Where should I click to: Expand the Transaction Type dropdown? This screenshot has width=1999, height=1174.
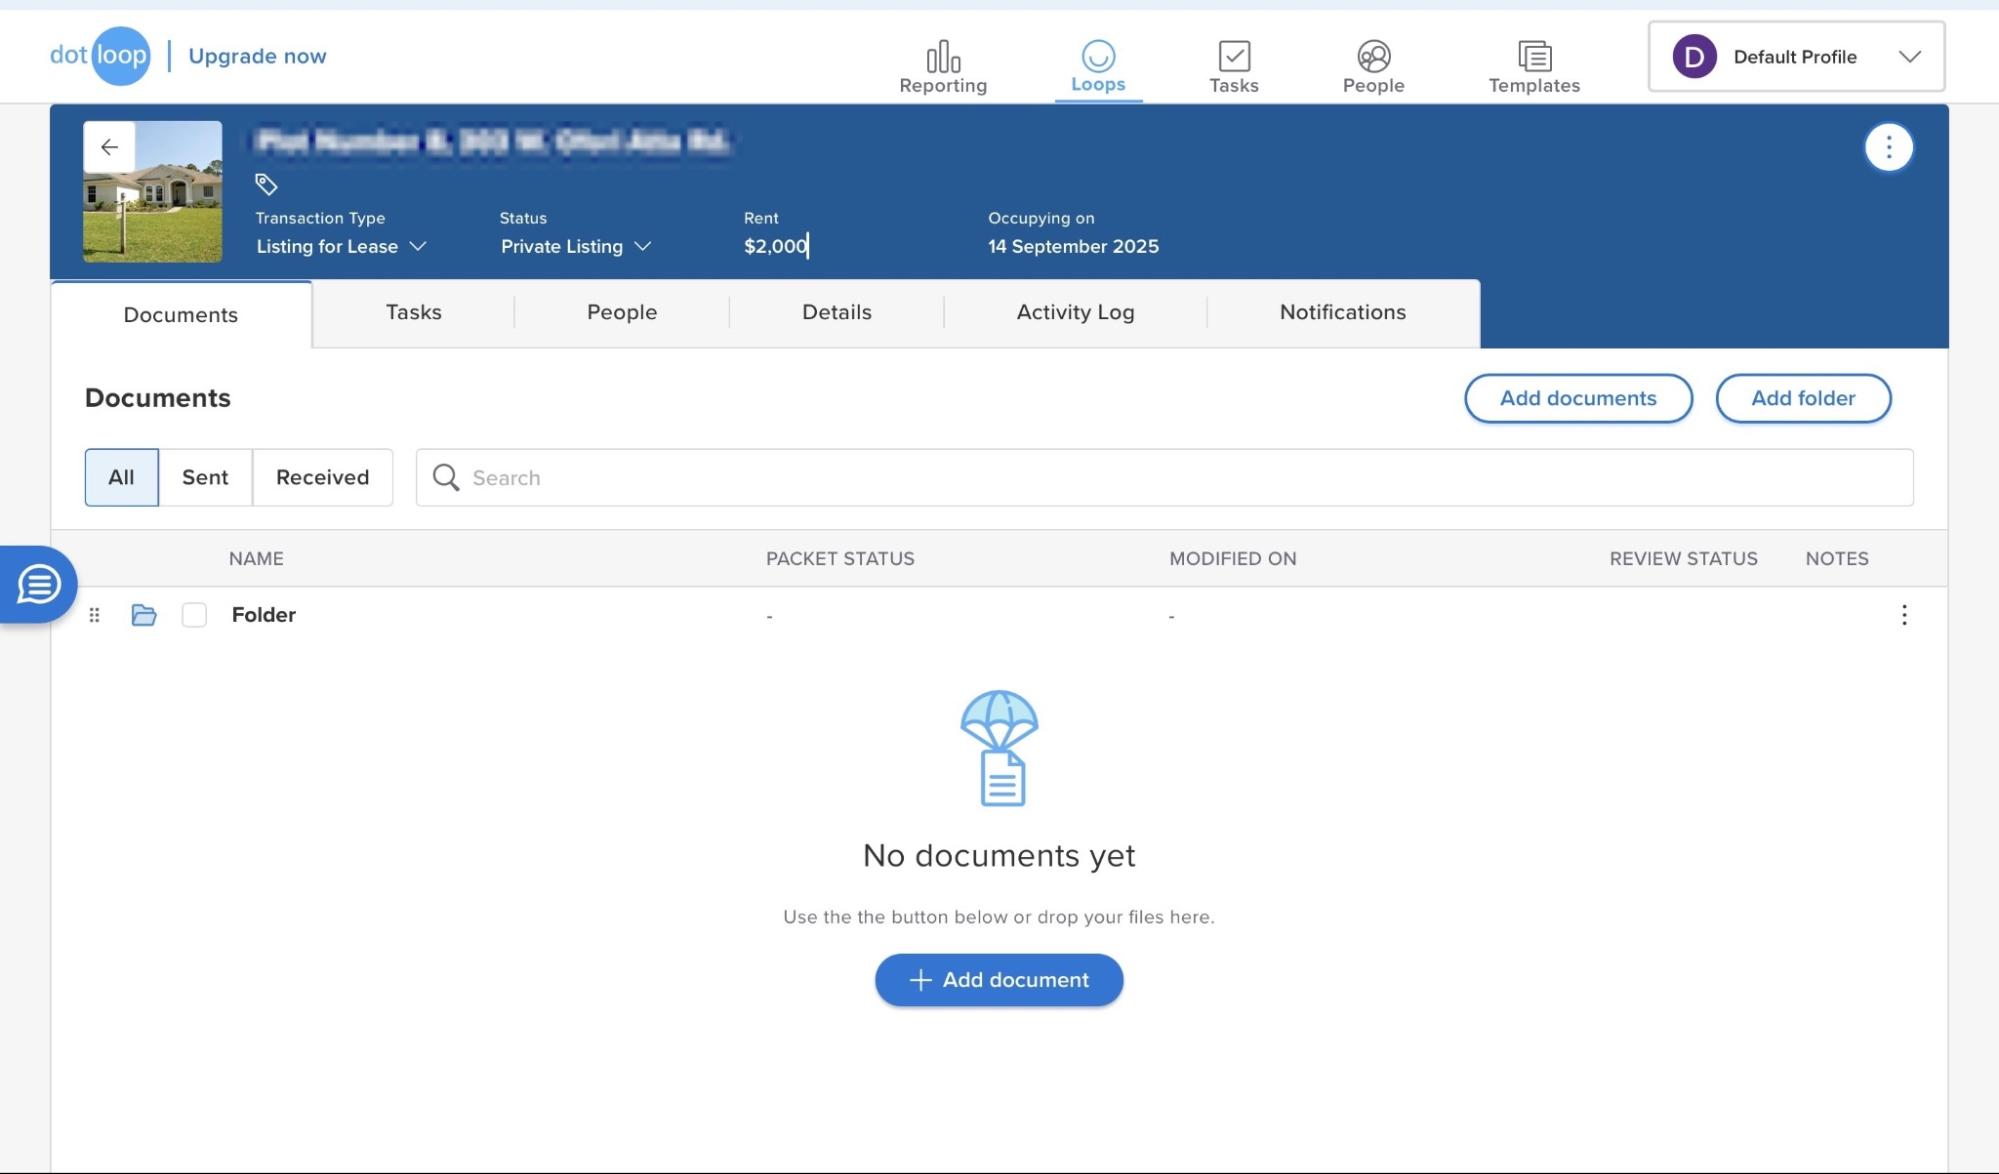point(341,246)
